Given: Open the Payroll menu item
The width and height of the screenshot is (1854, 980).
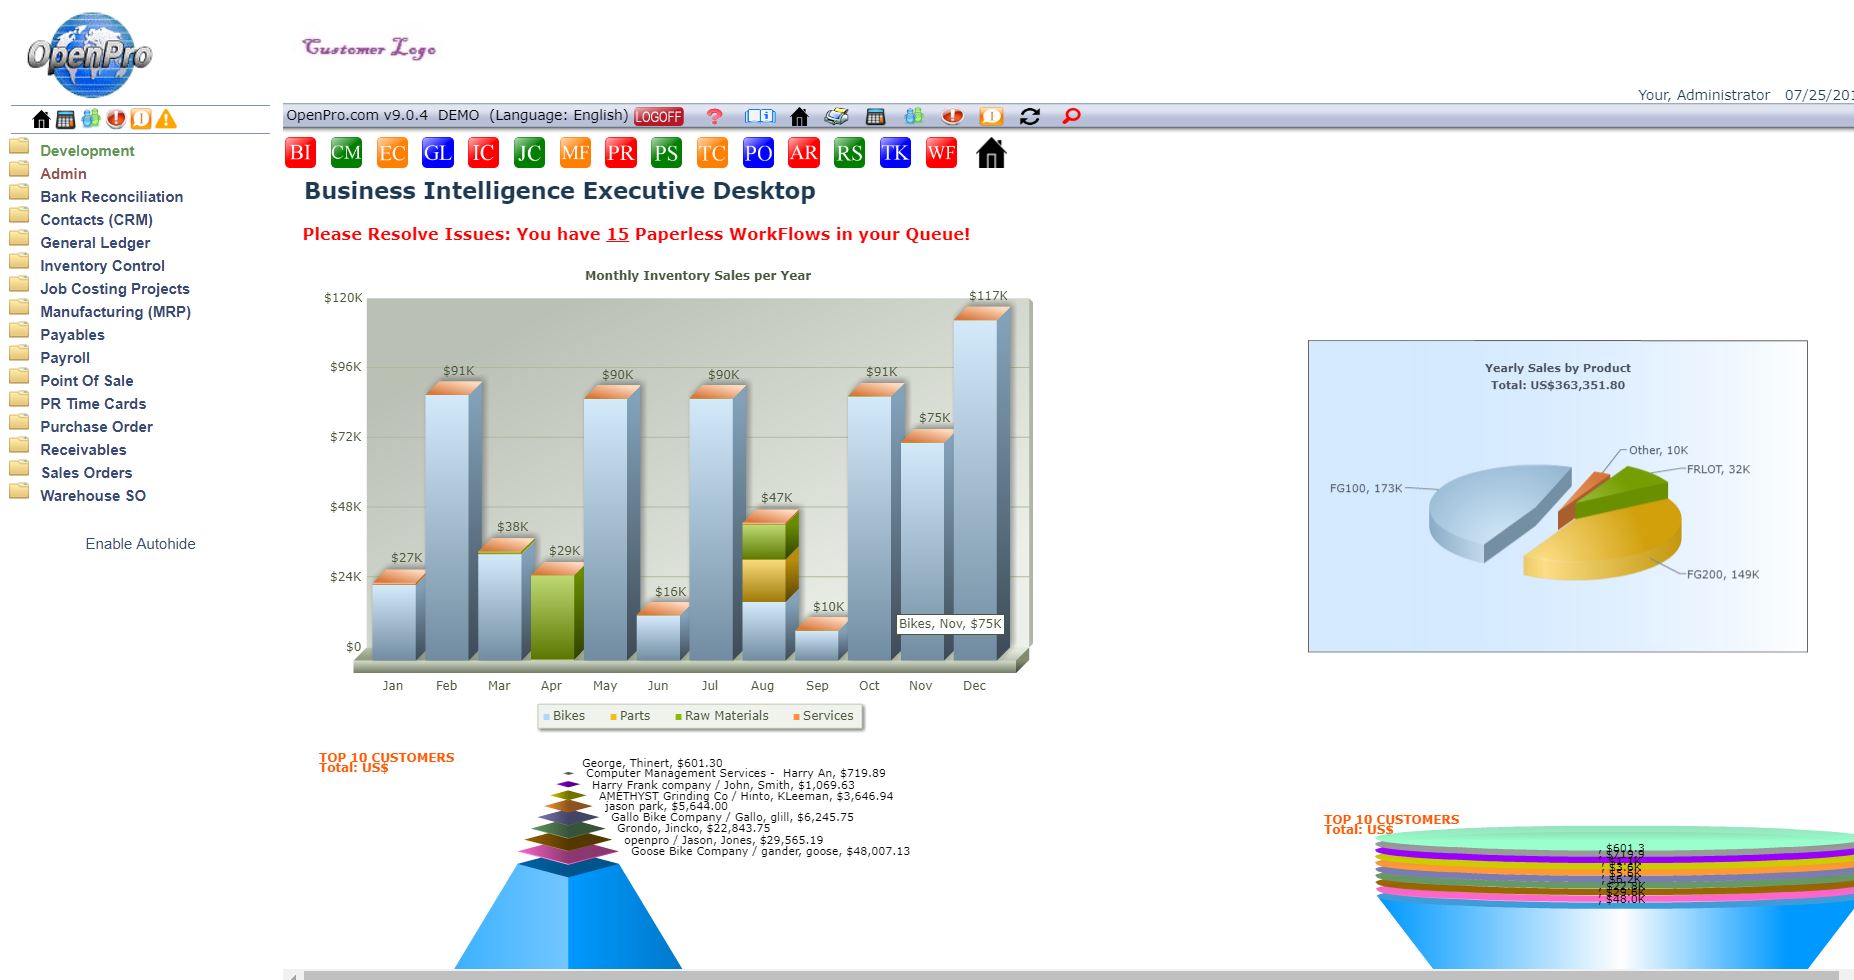Looking at the screenshot, I should pos(65,358).
